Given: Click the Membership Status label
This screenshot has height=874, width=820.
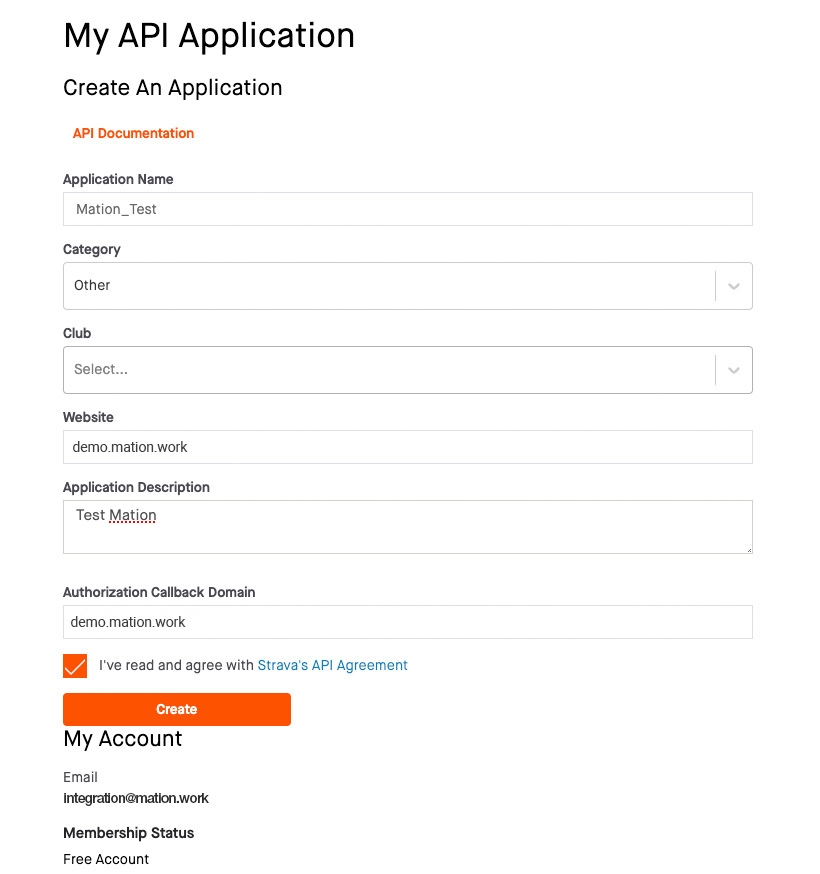Looking at the screenshot, I should tap(129, 833).
